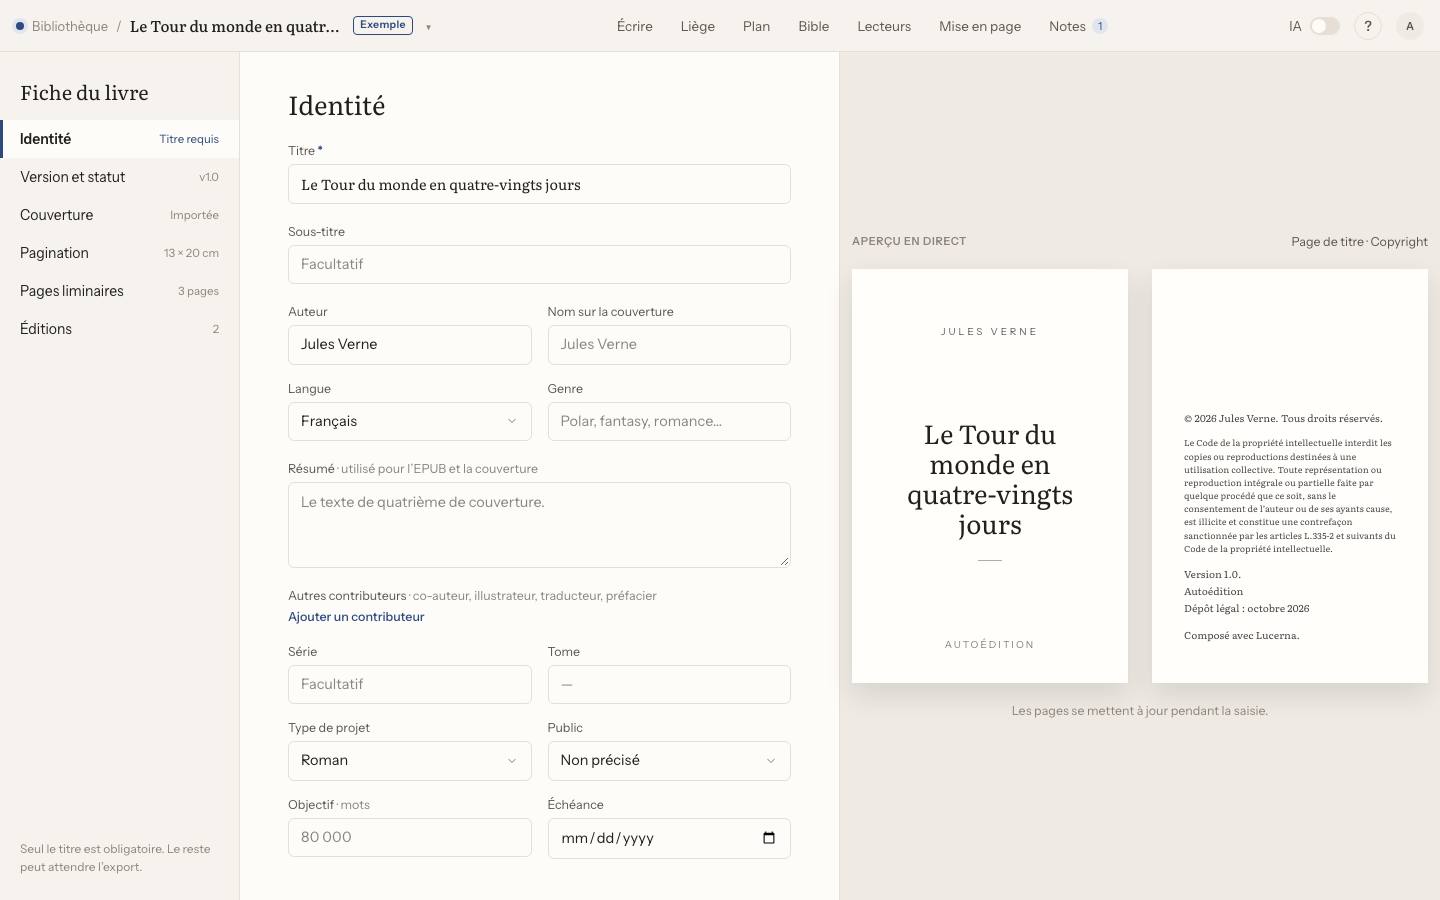Select Identité in the sidebar
The image size is (1440, 900).
(x=120, y=139)
